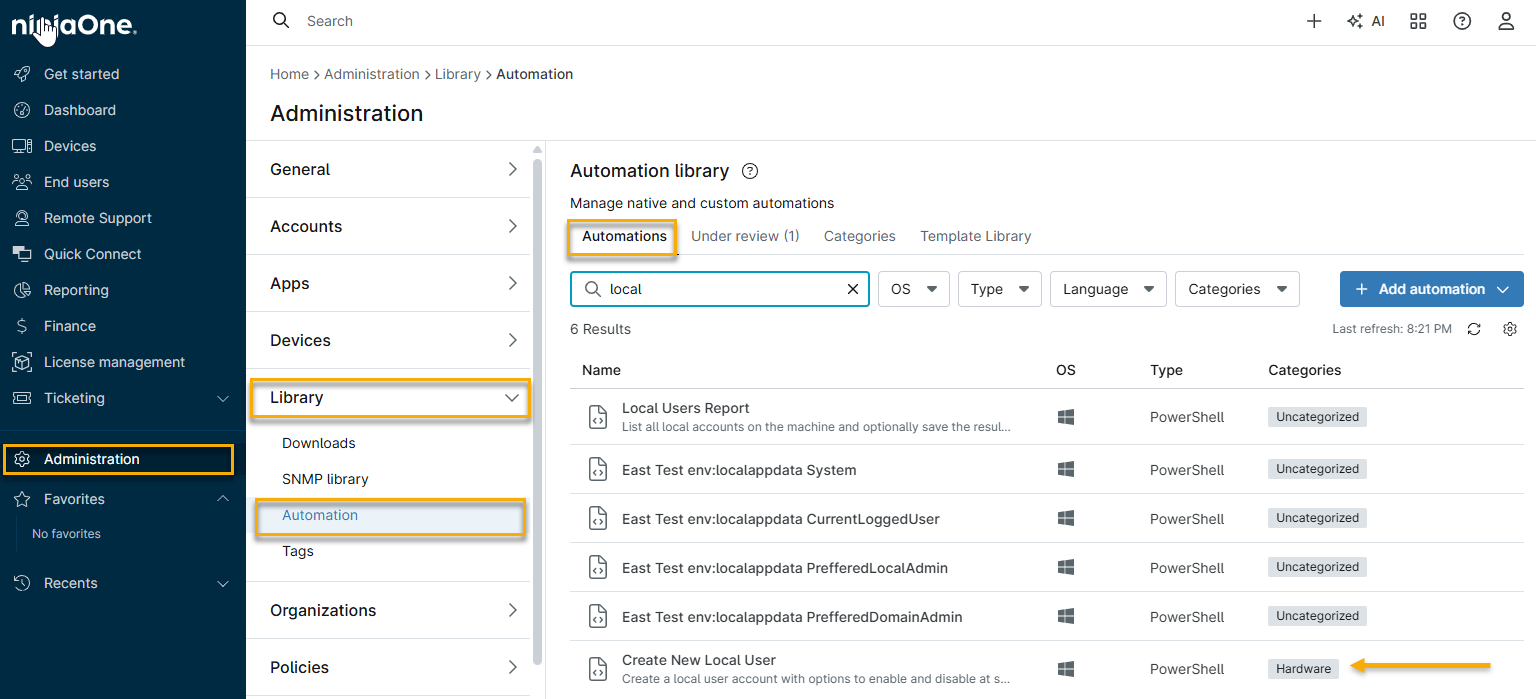Screen dimensions: 1536x699
Task: Switch to the Under review tab
Action: tap(745, 236)
